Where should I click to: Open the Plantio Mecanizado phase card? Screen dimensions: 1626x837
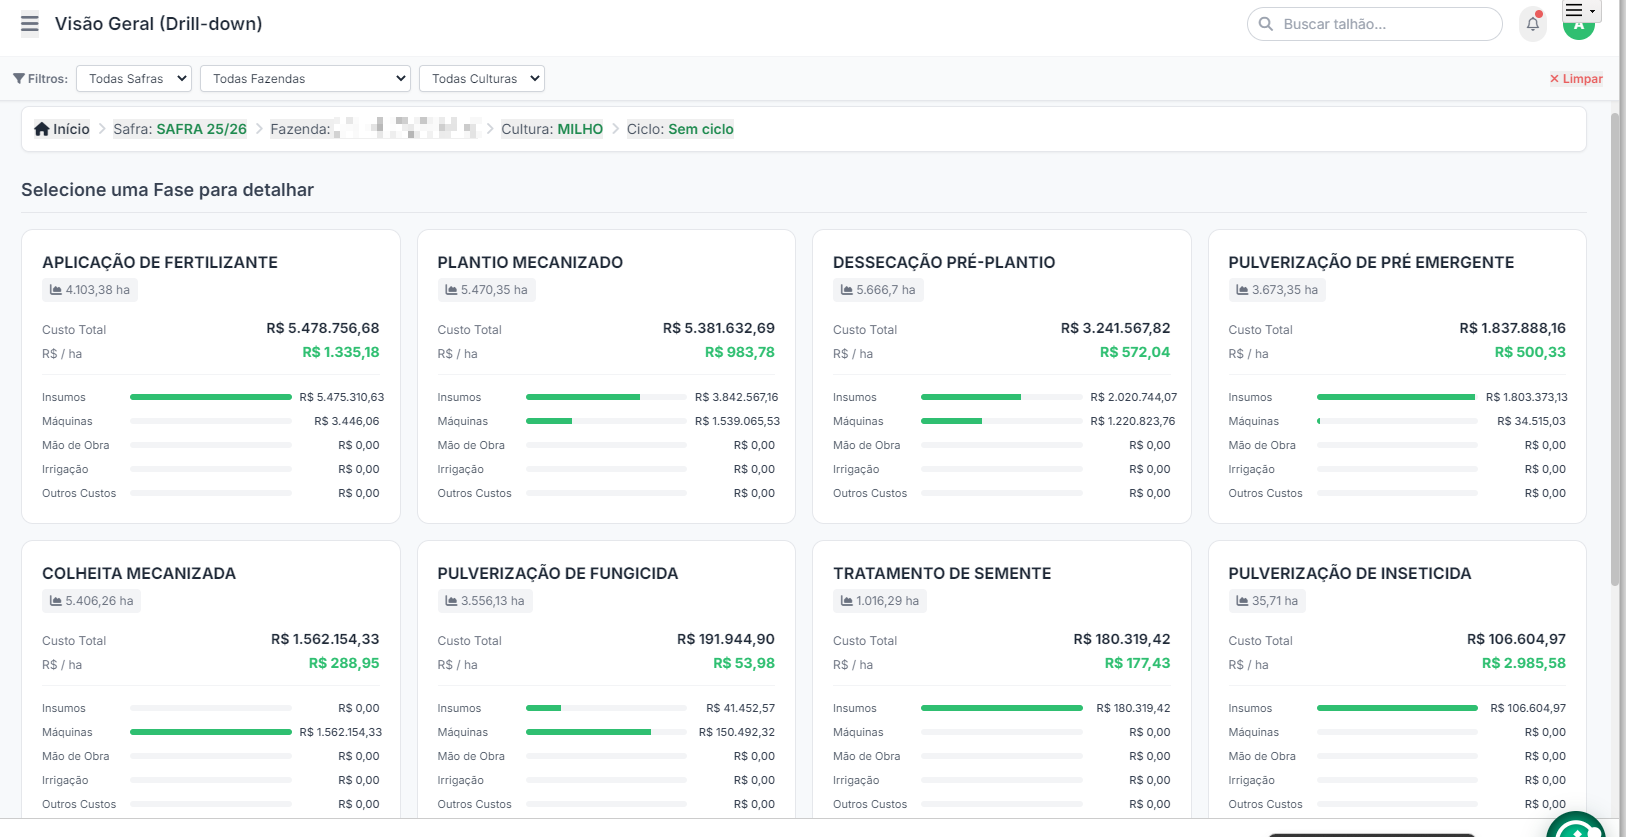(x=606, y=377)
